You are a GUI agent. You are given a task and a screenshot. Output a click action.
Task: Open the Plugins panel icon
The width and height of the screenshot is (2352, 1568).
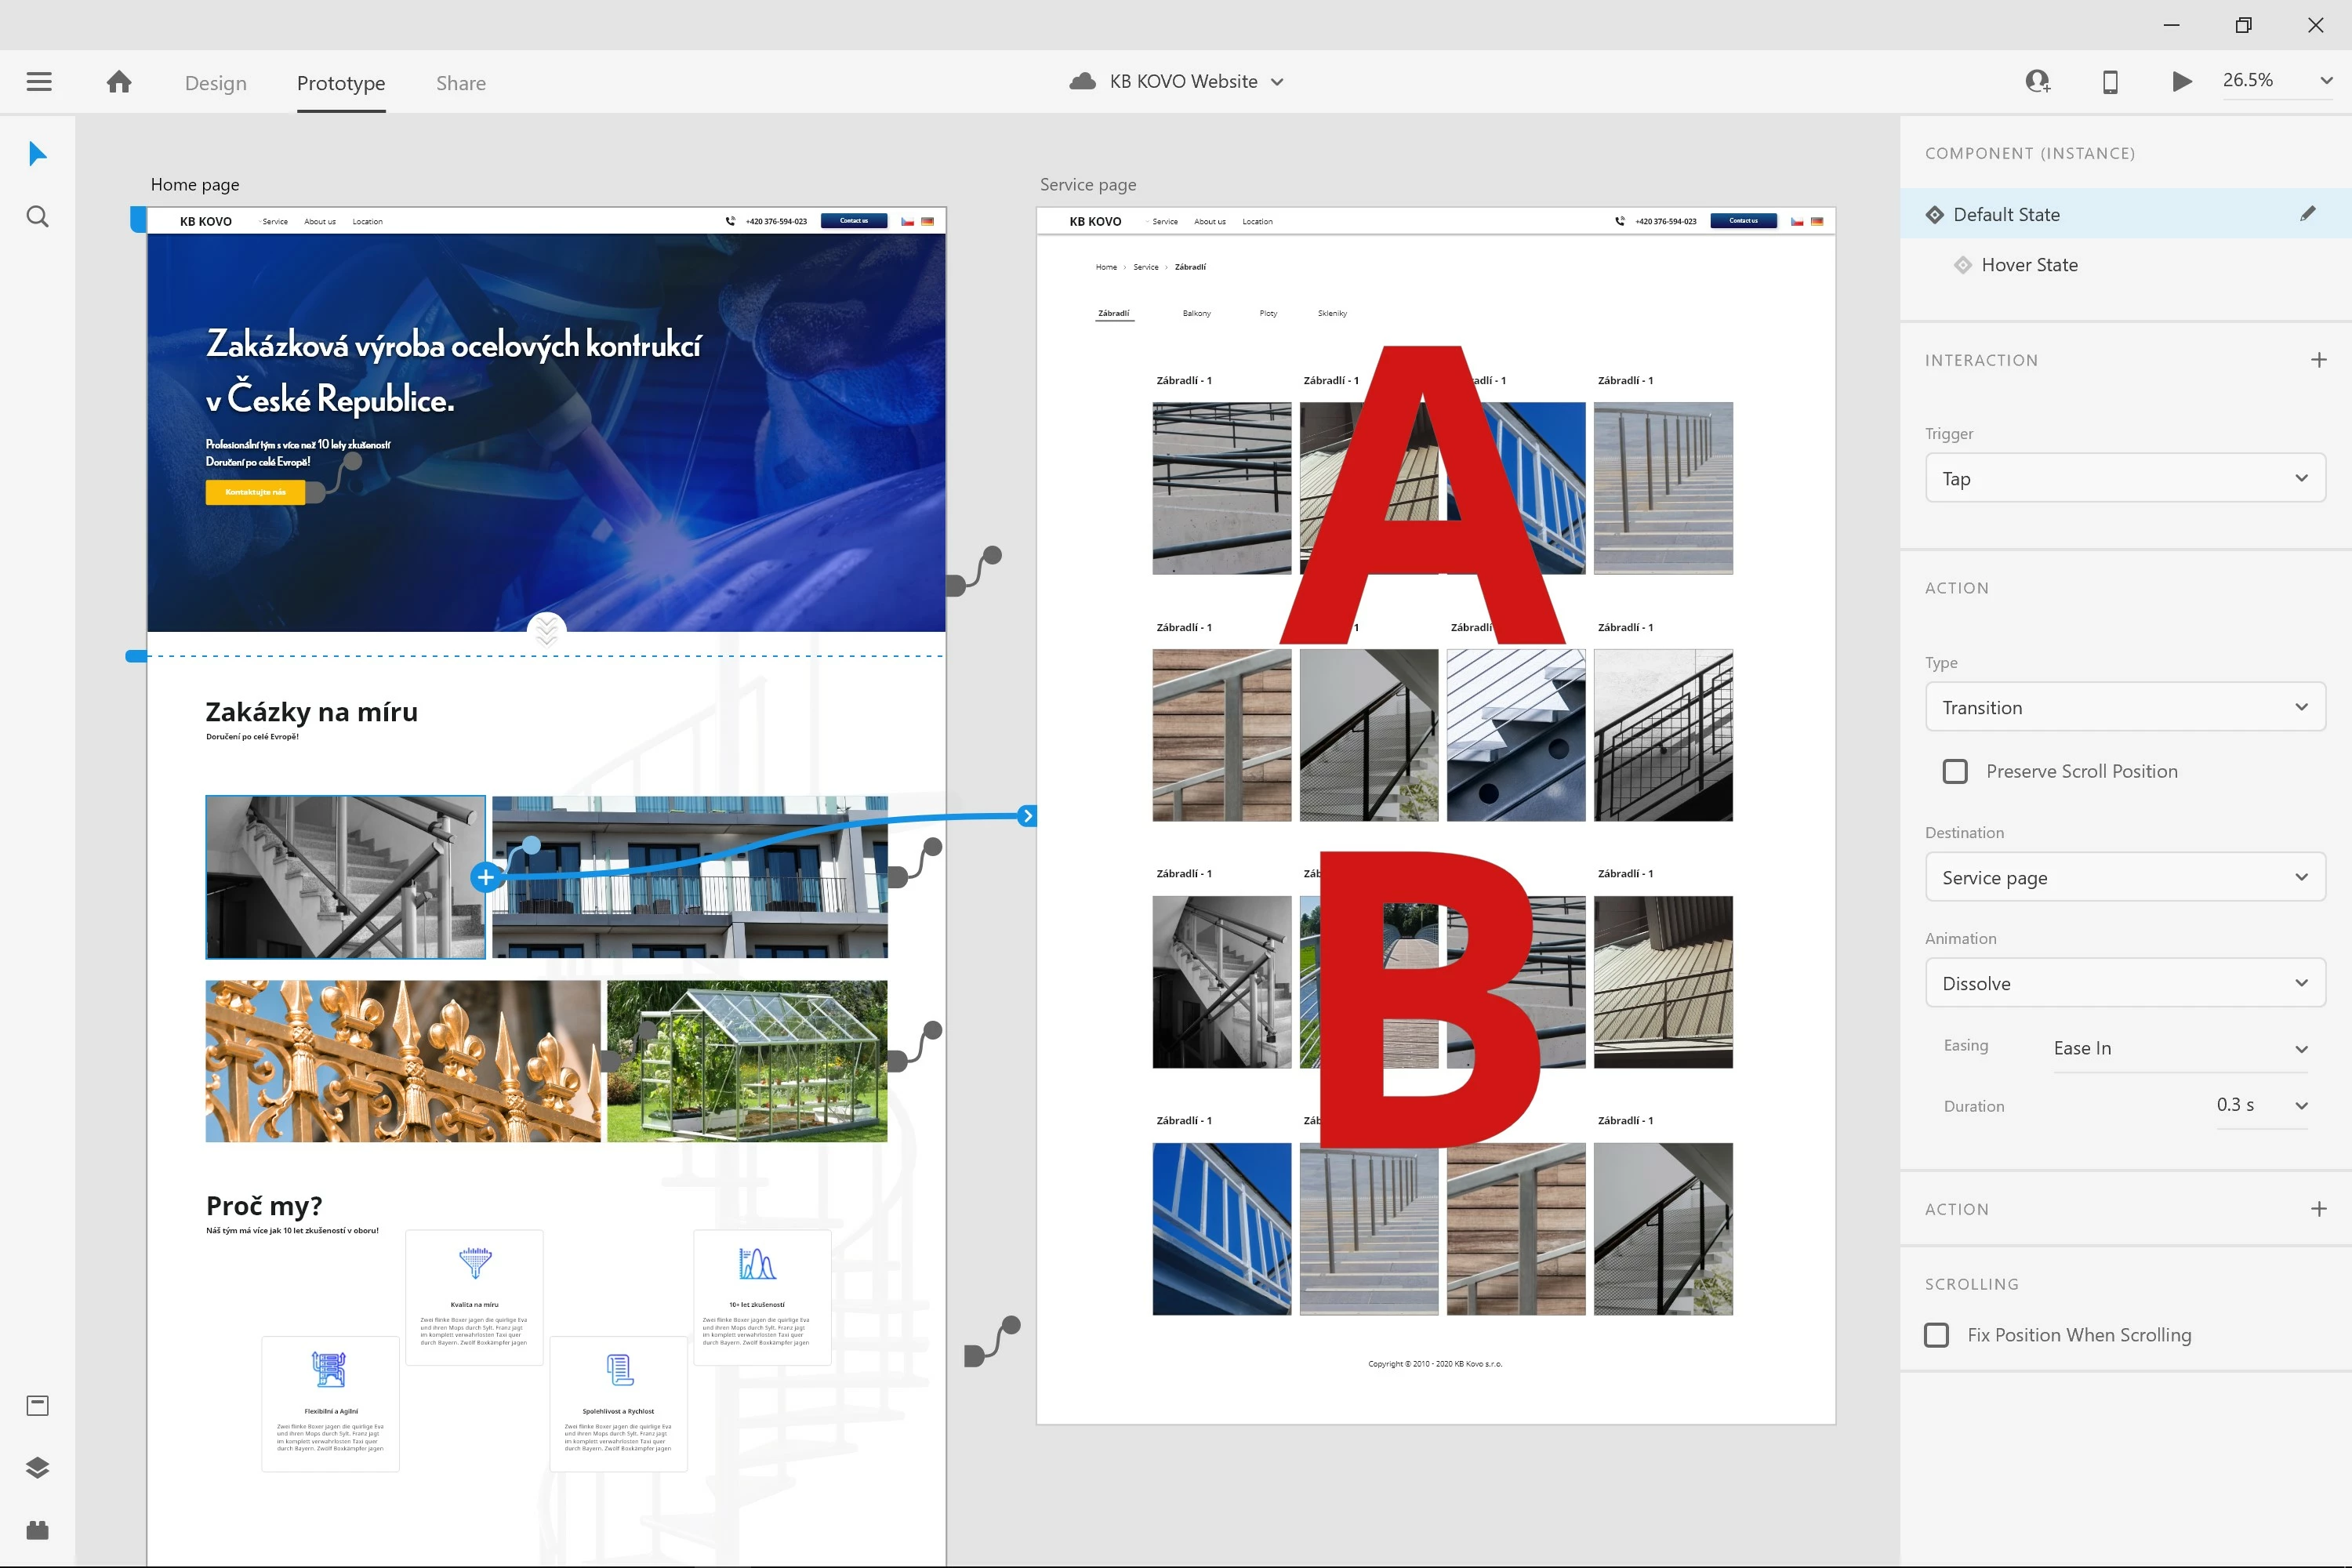(37, 1530)
